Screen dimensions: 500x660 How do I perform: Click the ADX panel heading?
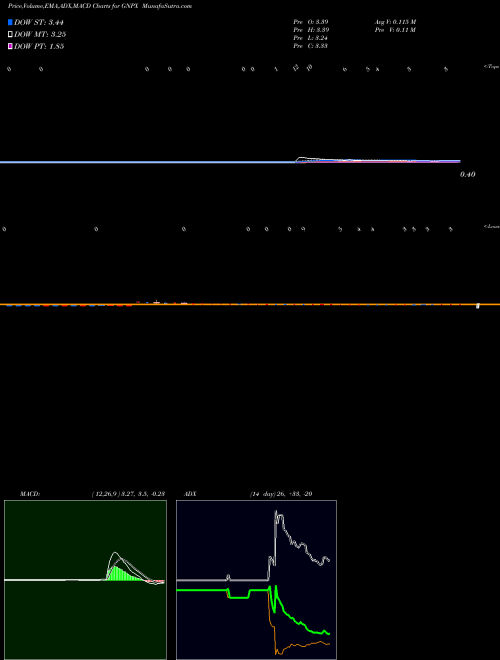pos(190,494)
